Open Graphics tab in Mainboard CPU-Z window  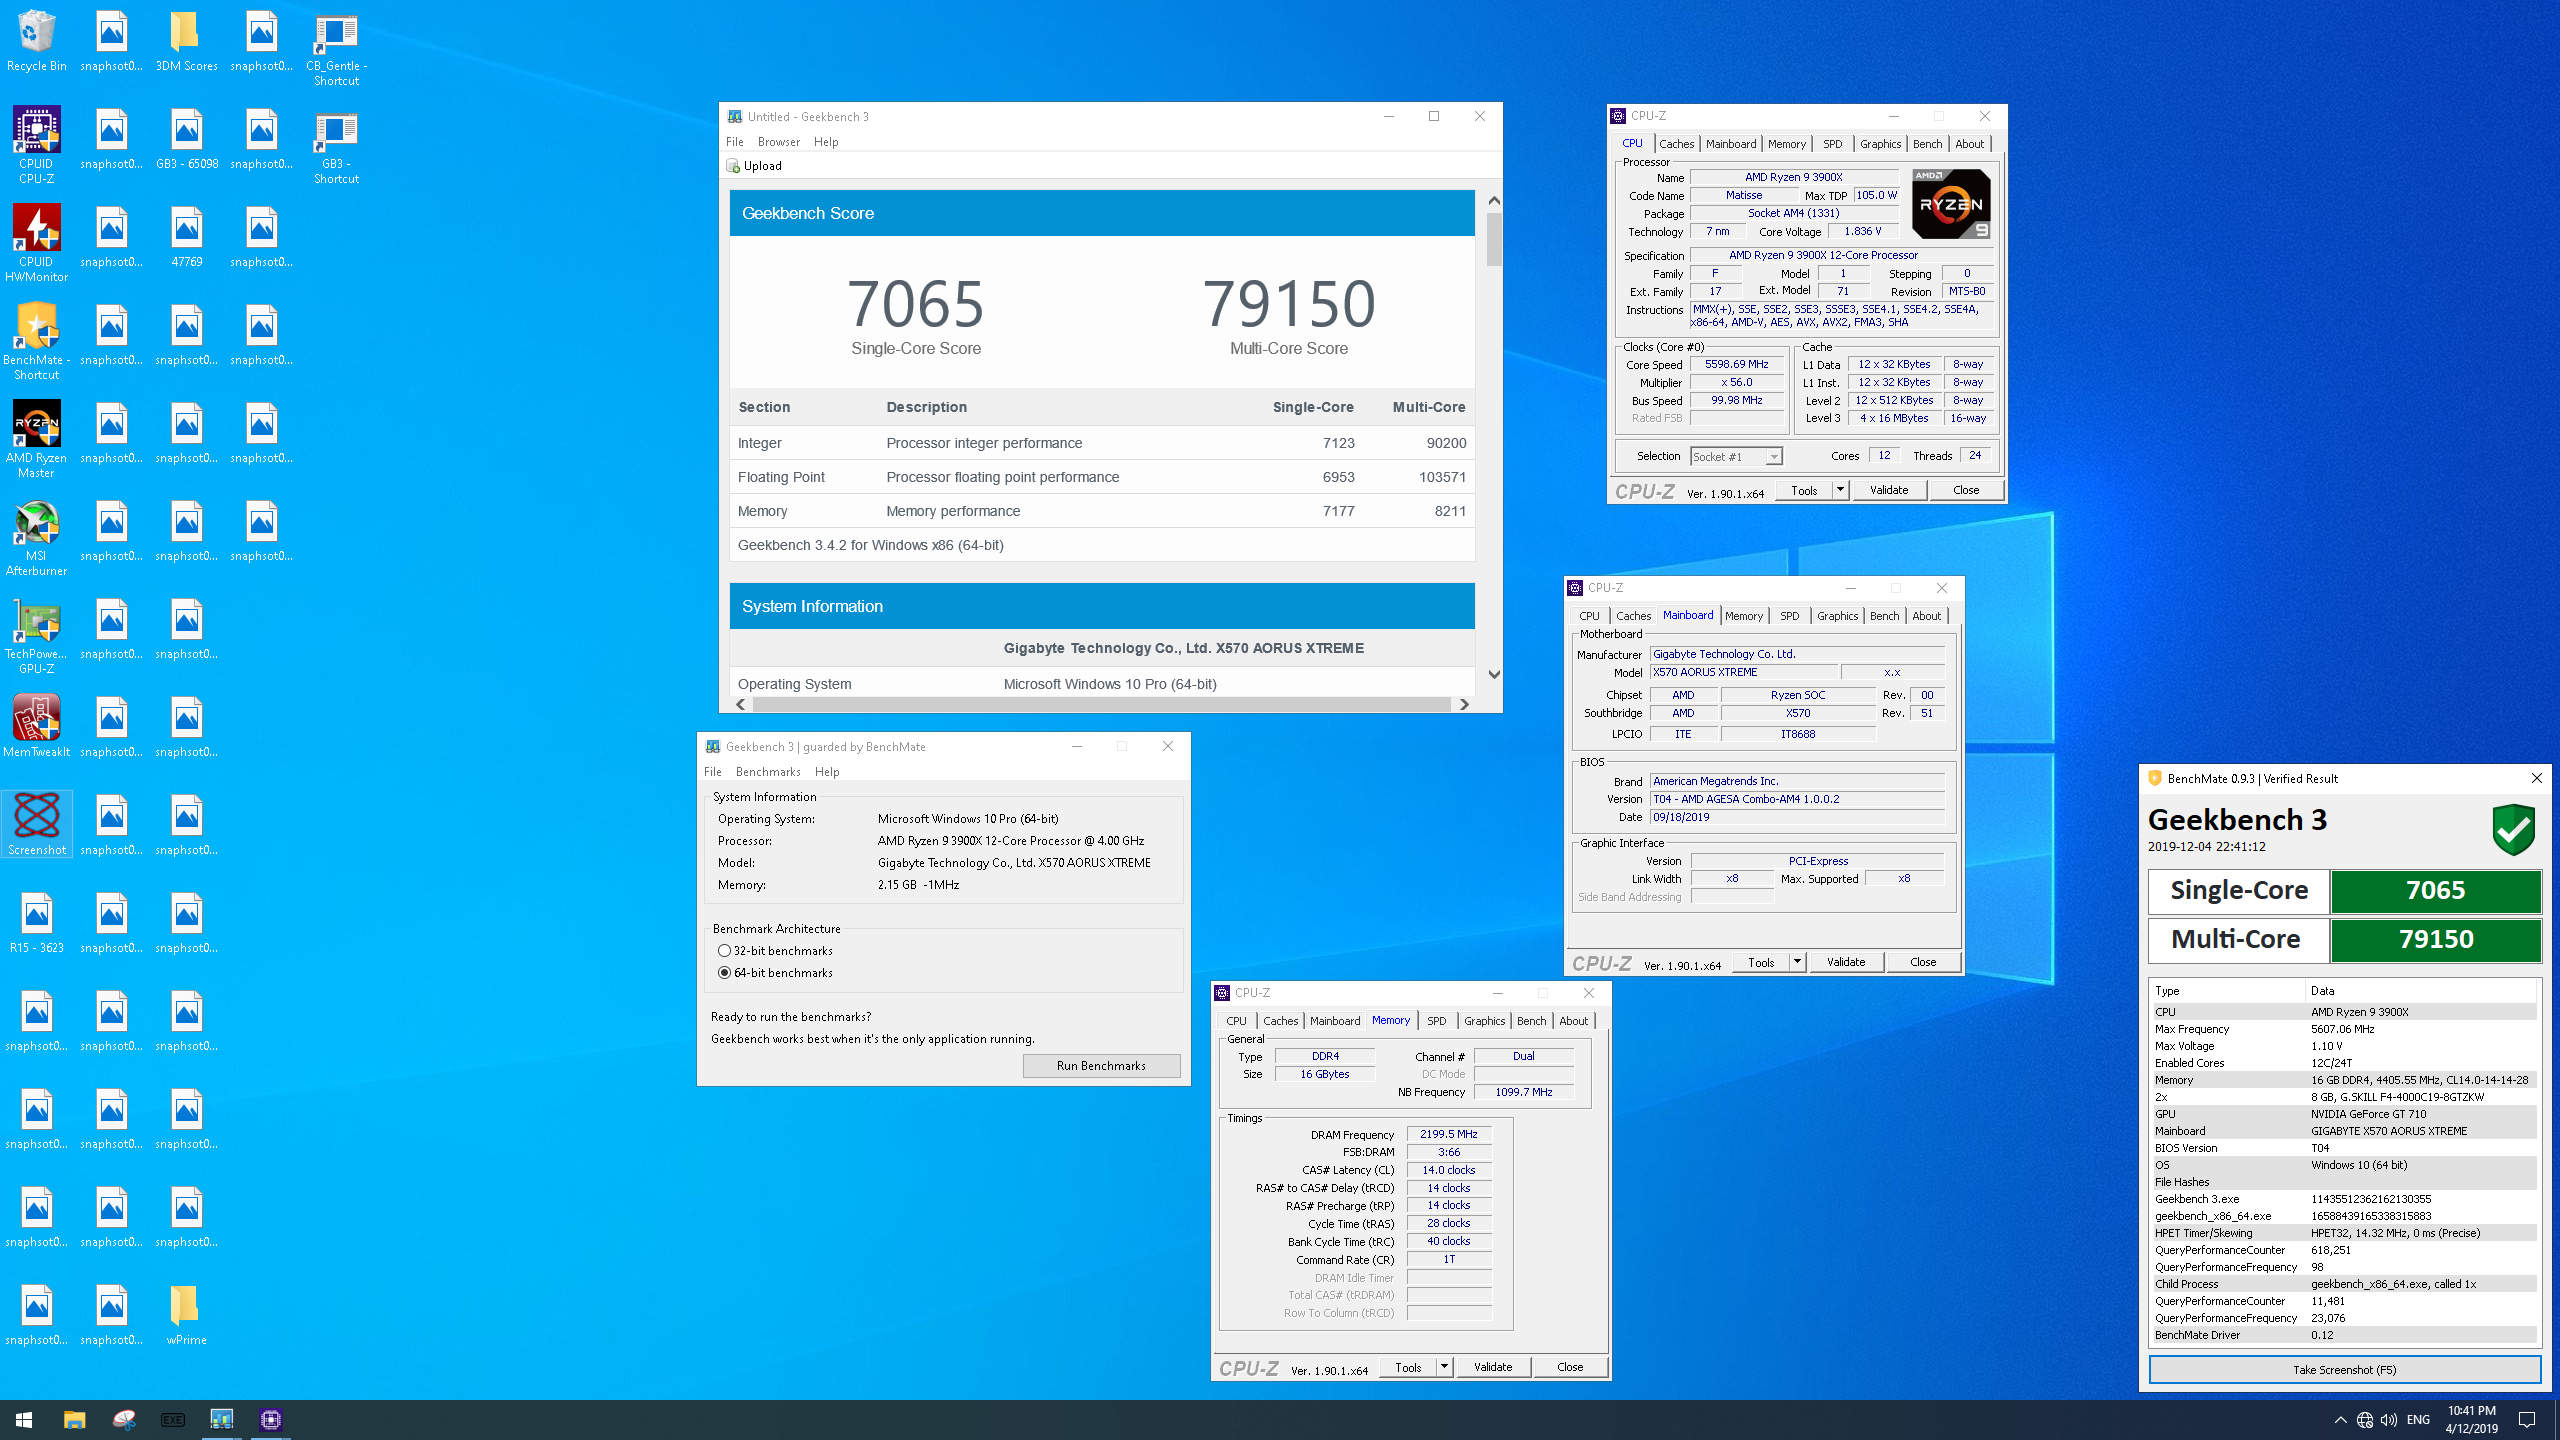[1837, 616]
